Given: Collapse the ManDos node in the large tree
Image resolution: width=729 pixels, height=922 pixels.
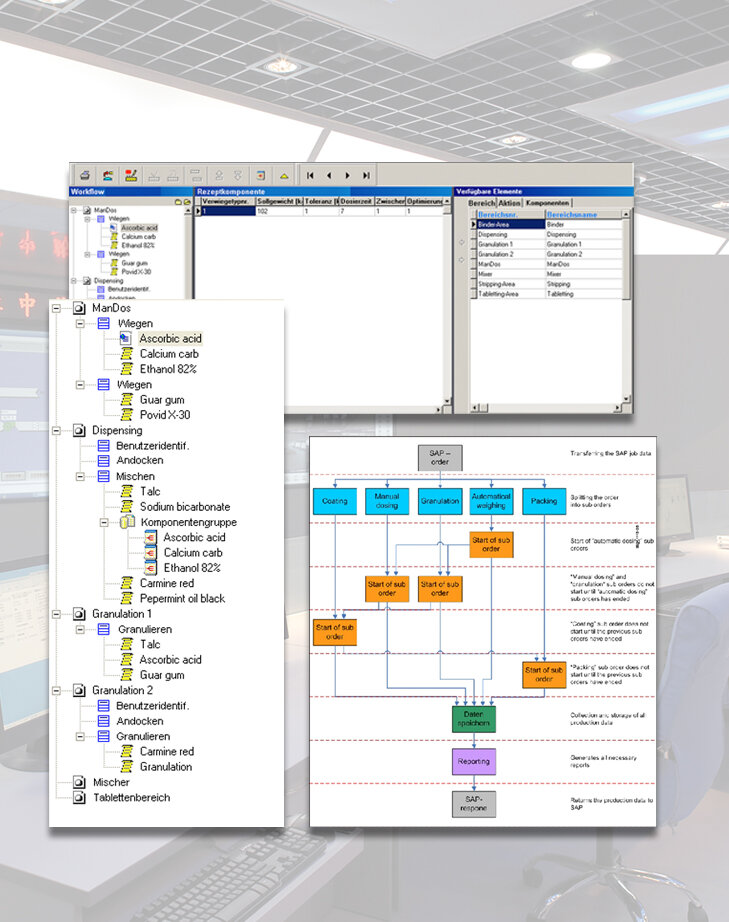Looking at the screenshot, I should coord(56,308).
